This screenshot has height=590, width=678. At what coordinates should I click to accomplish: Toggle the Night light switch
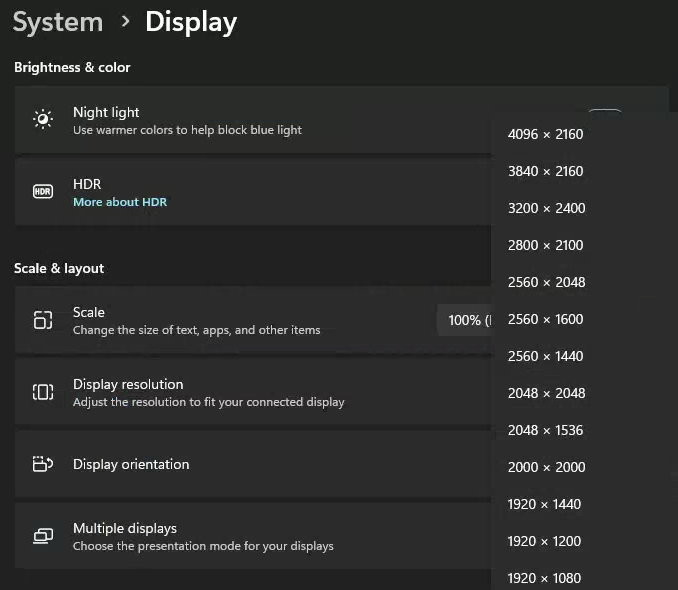pos(605,113)
